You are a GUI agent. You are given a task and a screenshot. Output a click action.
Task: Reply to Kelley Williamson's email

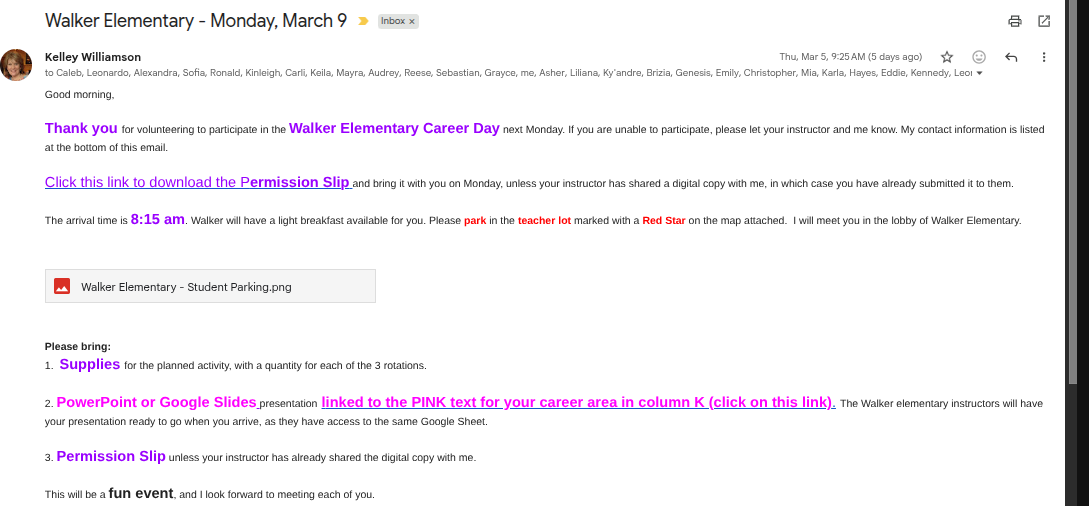pos(1011,57)
